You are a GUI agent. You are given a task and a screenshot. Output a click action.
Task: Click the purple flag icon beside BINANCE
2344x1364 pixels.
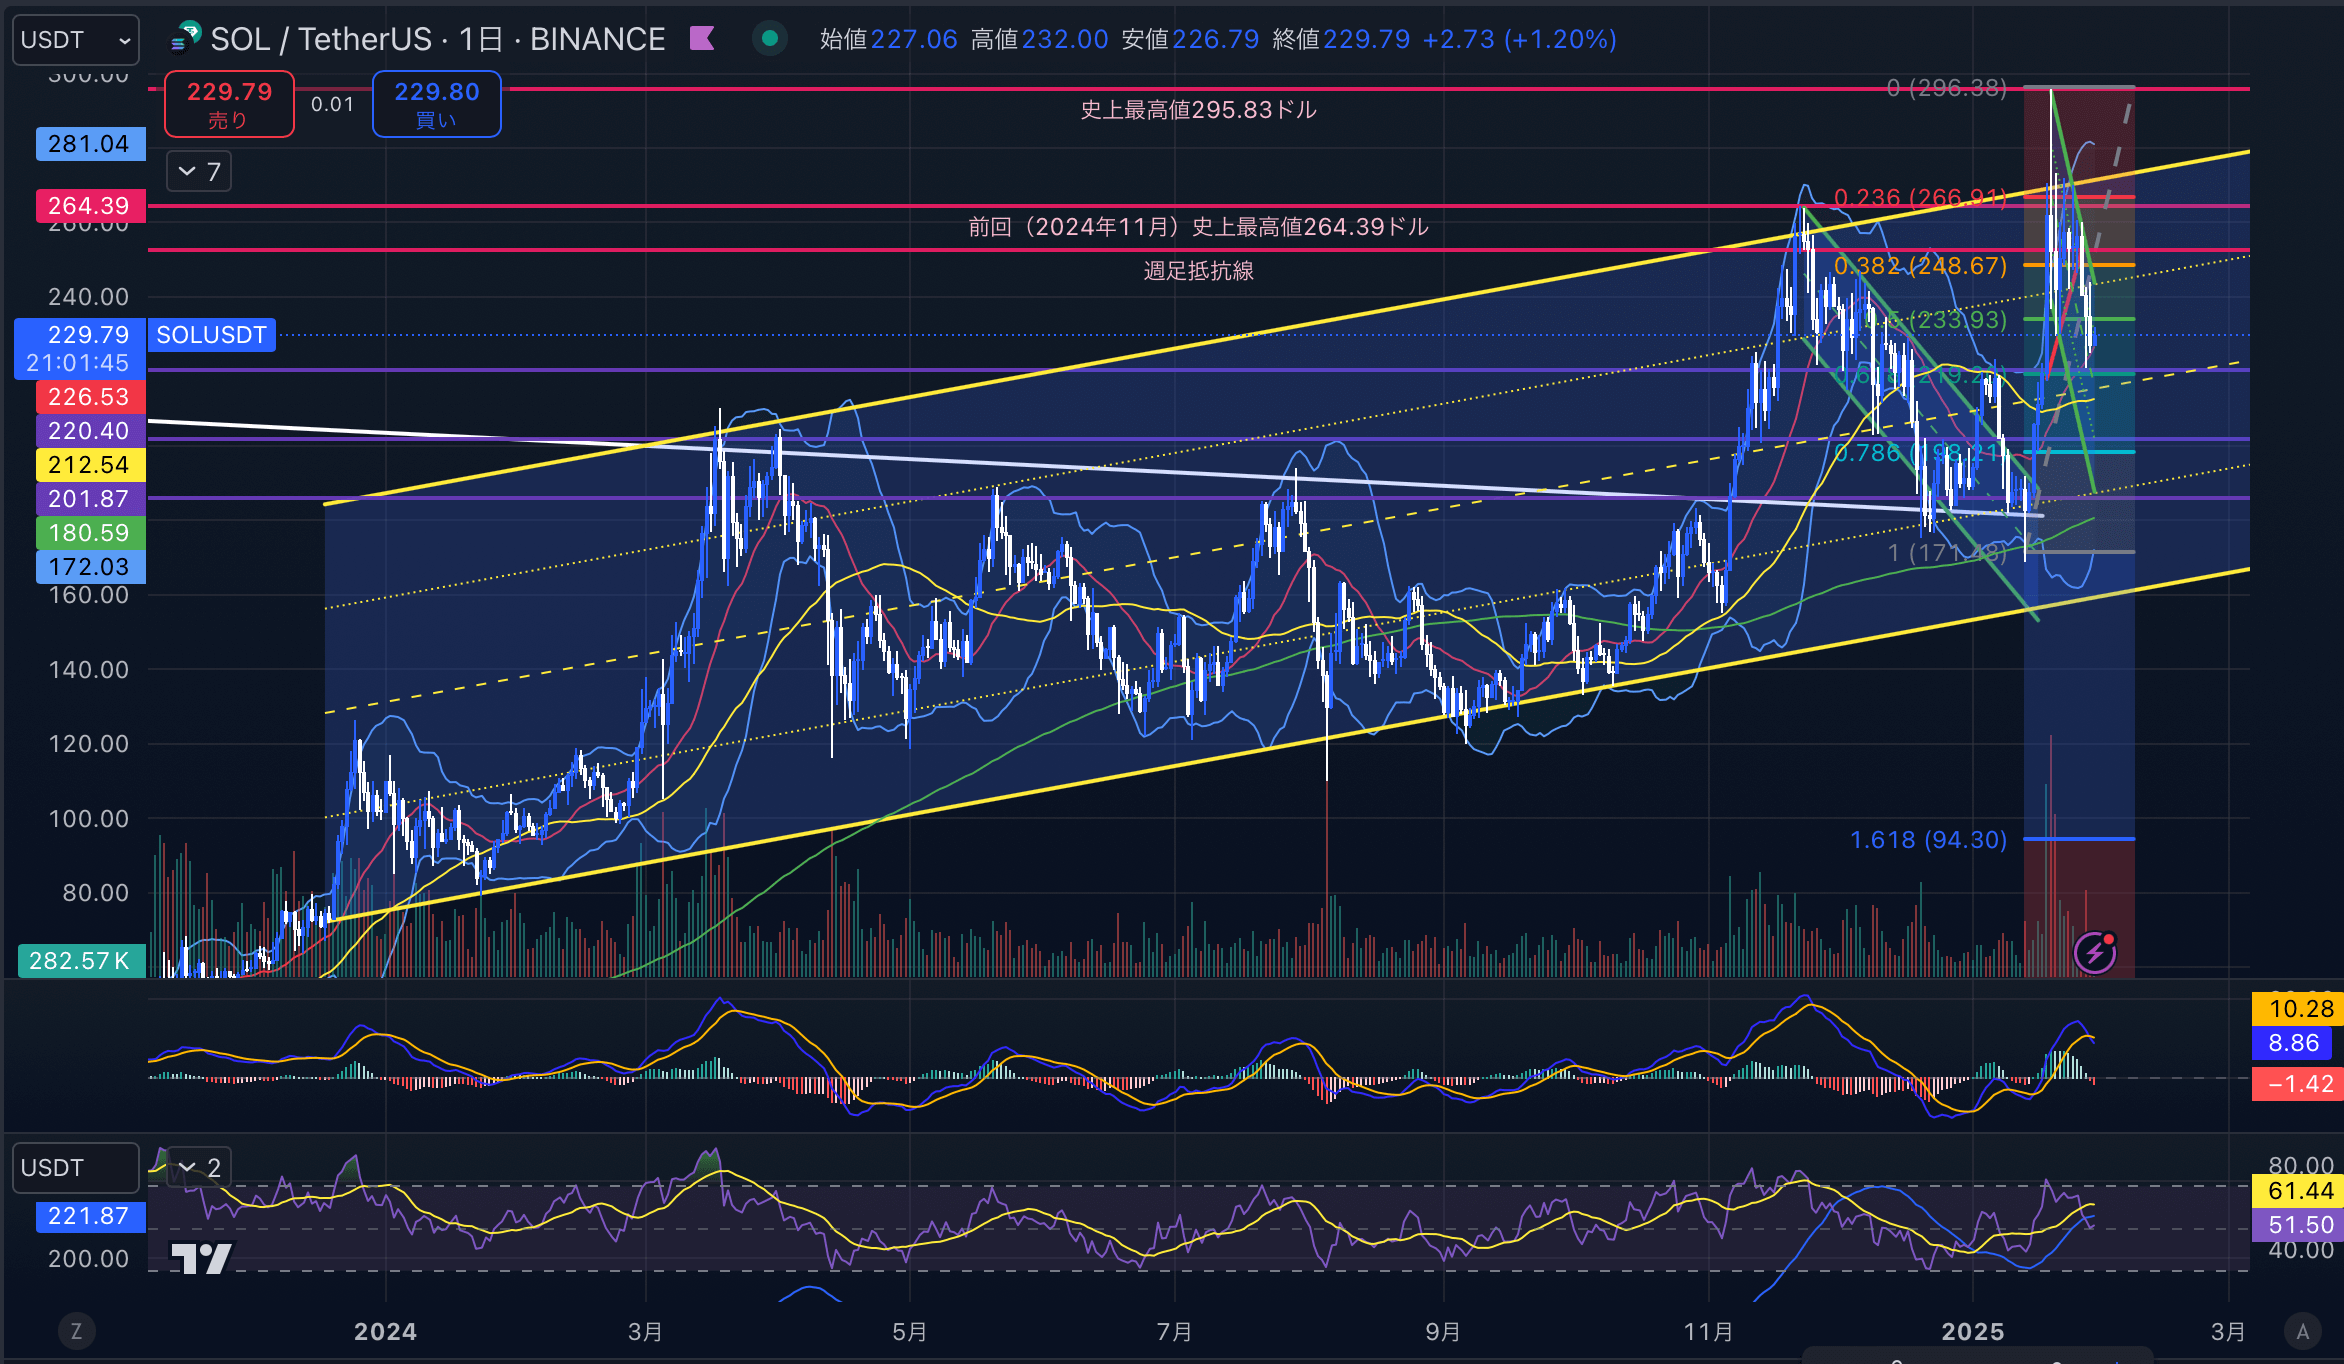click(702, 39)
